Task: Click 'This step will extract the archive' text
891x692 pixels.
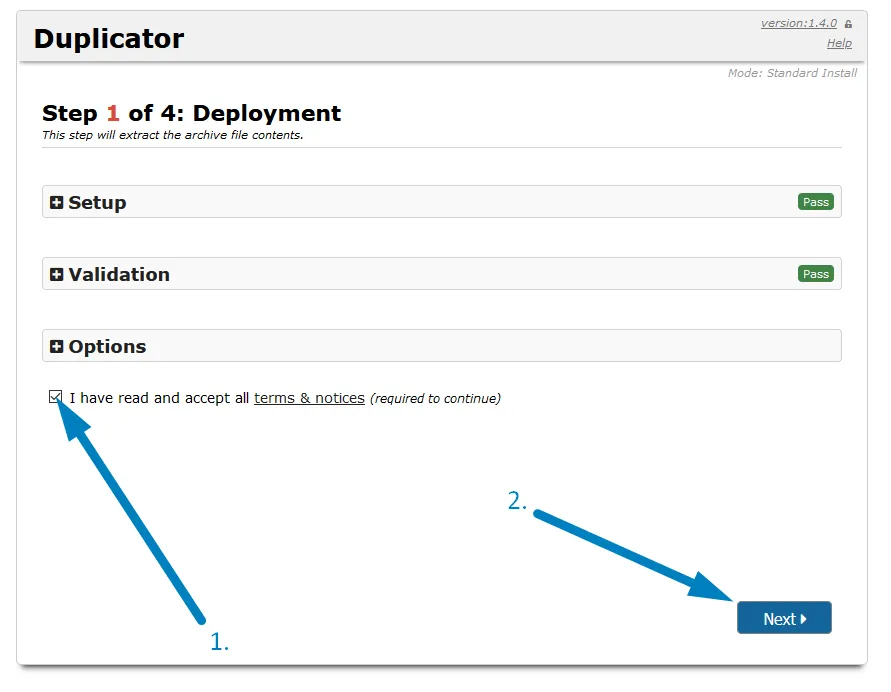Action: pos(173,135)
